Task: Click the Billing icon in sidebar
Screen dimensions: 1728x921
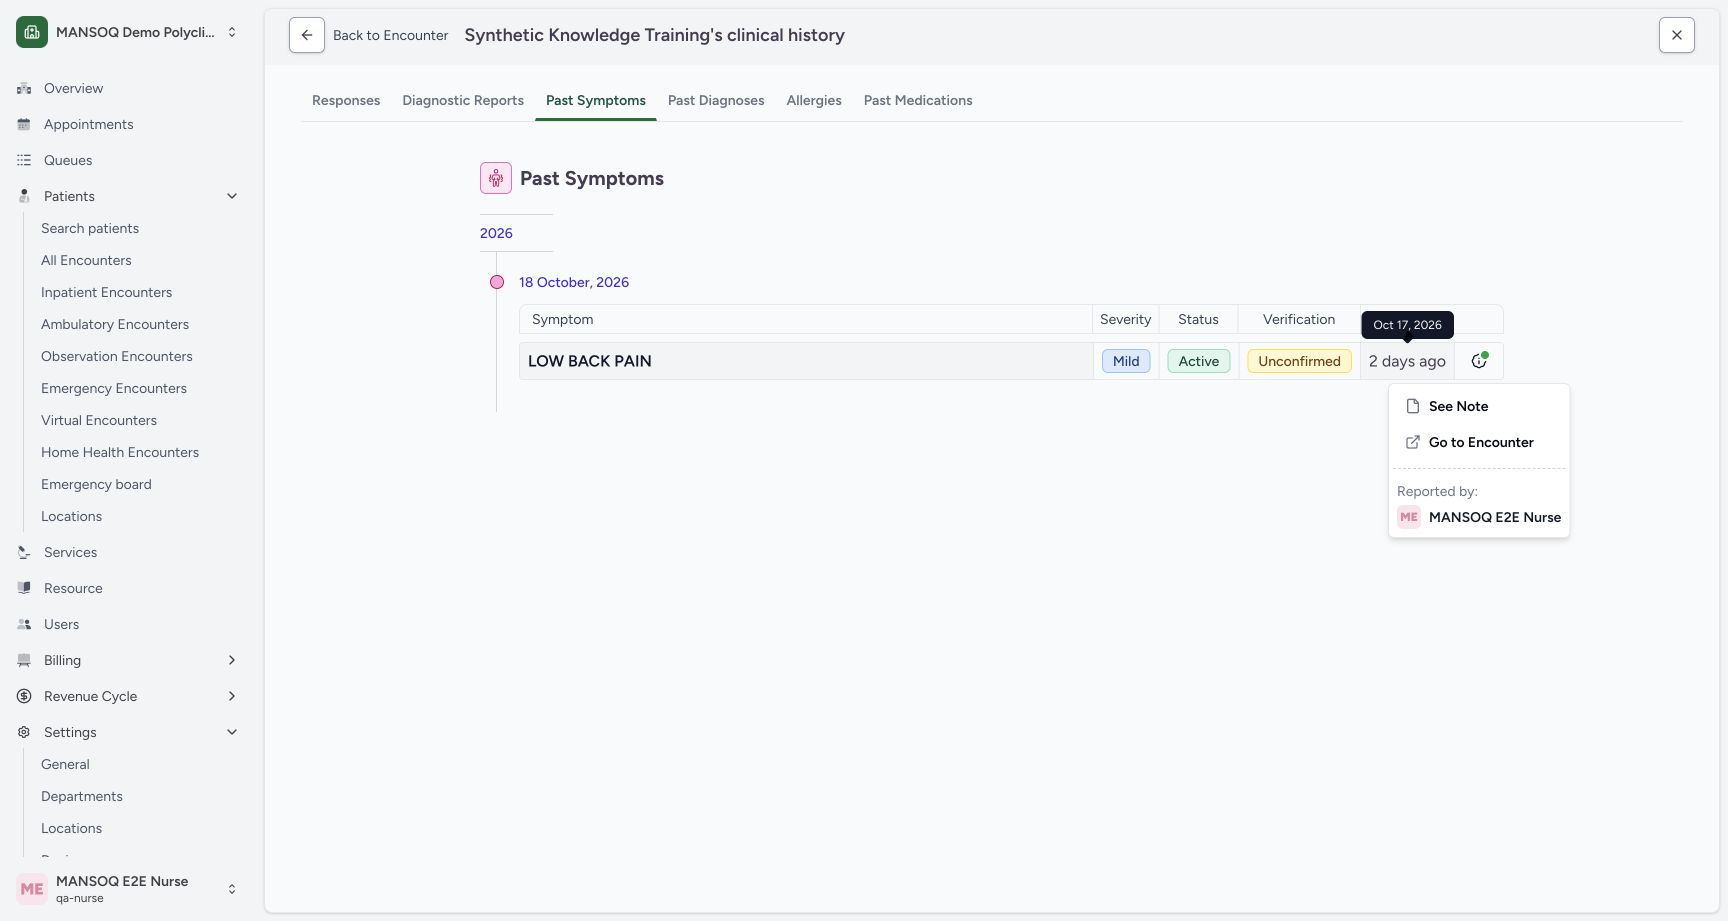Action: tap(24, 660)
